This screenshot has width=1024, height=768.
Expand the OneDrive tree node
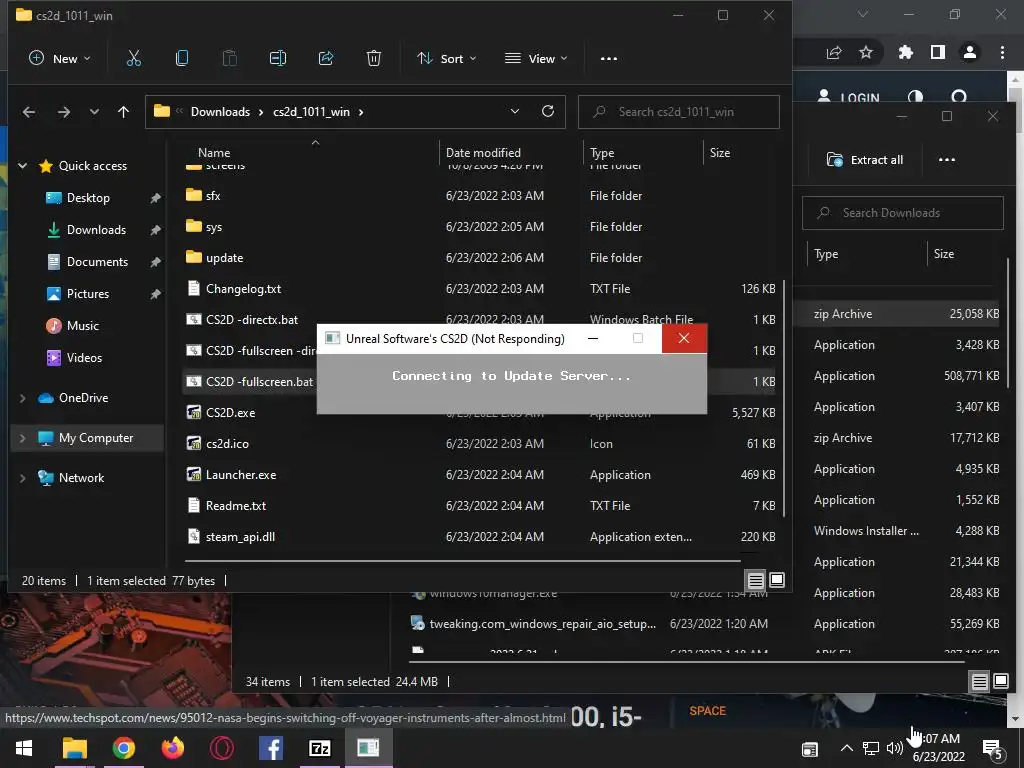22,398
